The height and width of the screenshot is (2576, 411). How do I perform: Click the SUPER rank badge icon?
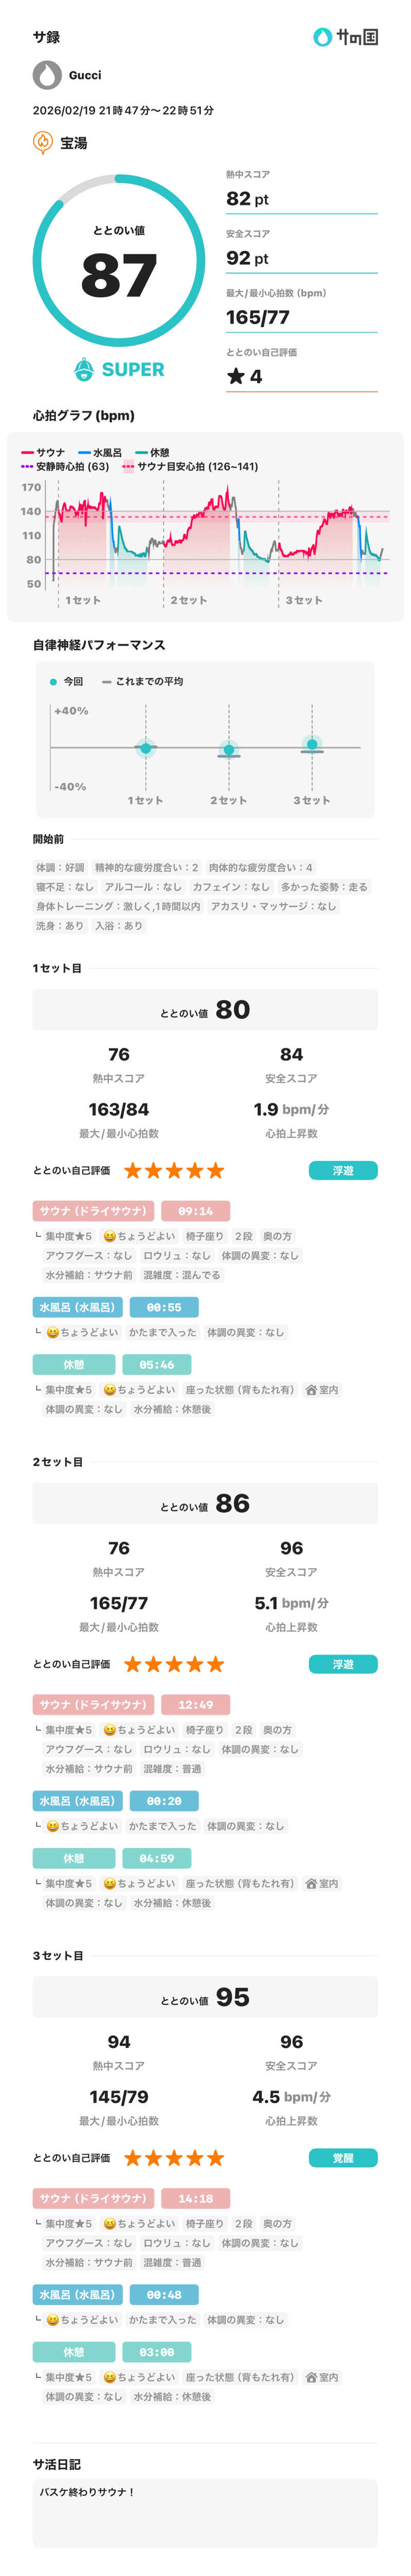point(85,369)
